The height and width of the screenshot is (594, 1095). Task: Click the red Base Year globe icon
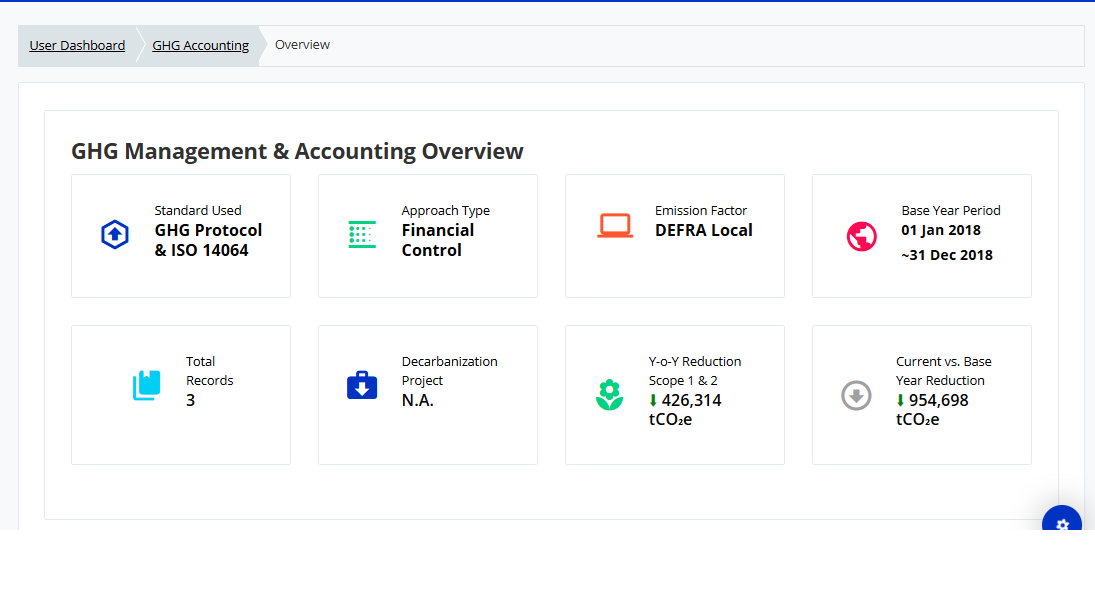point(861,237)
